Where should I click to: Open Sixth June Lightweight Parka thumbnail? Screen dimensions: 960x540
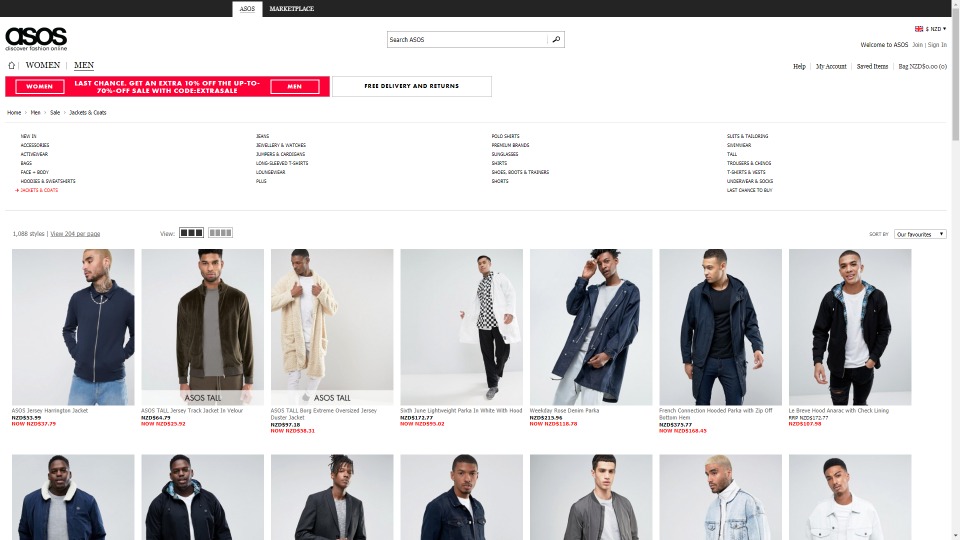462,327
